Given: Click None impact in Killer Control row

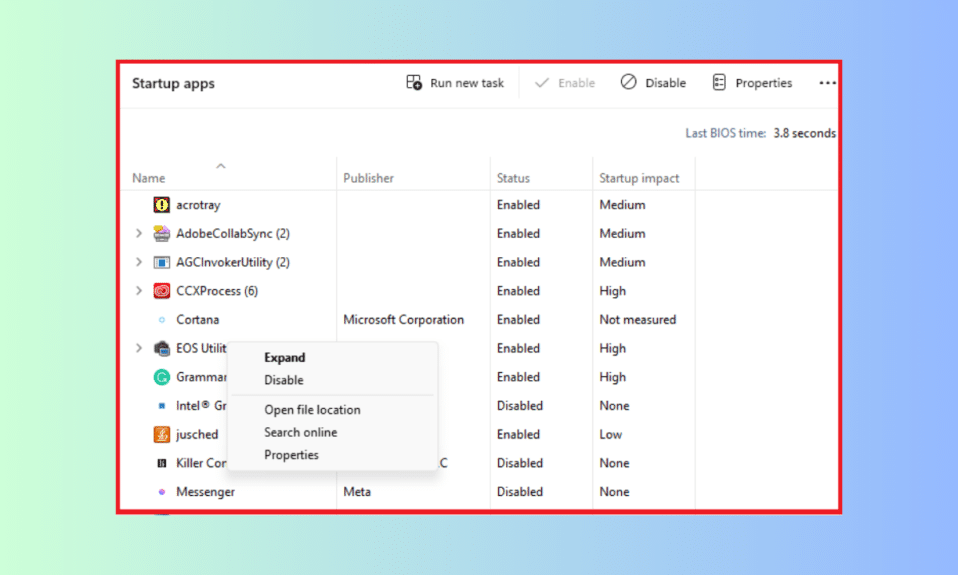Looking at the screenshot, I should coord(614,463).
